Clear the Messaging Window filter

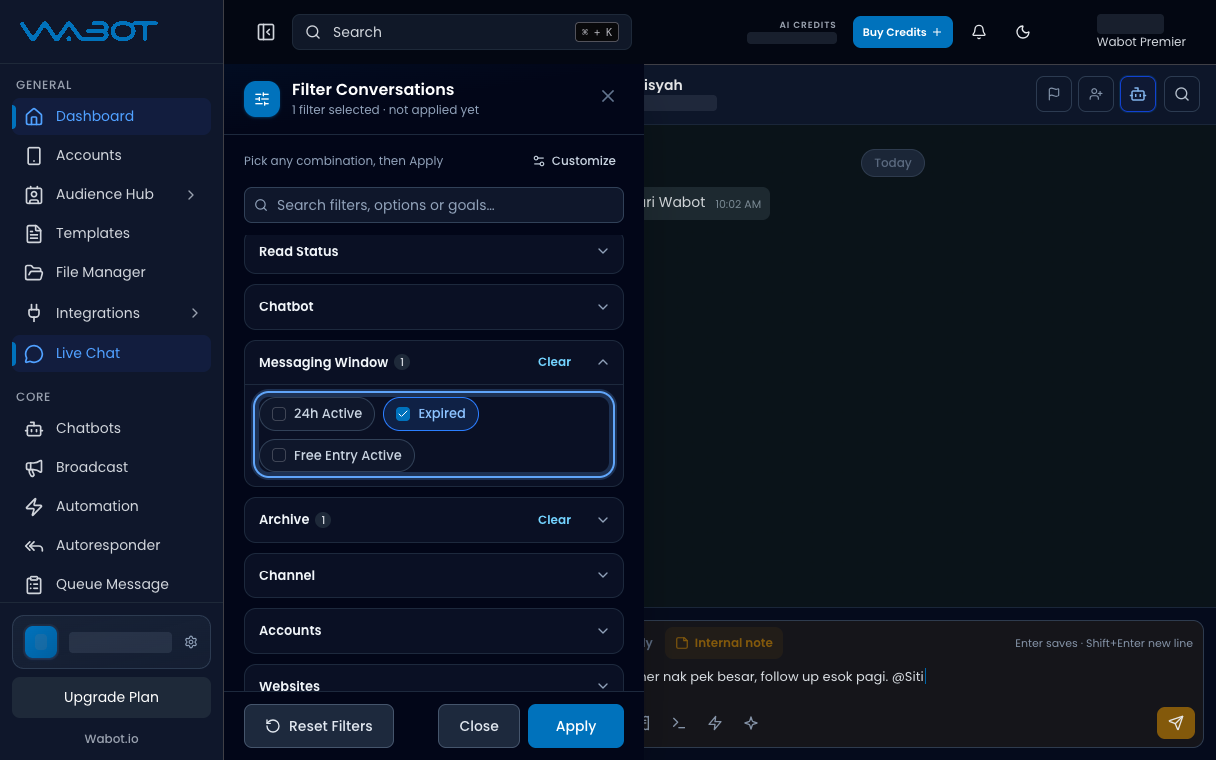(x=554, y=362)
